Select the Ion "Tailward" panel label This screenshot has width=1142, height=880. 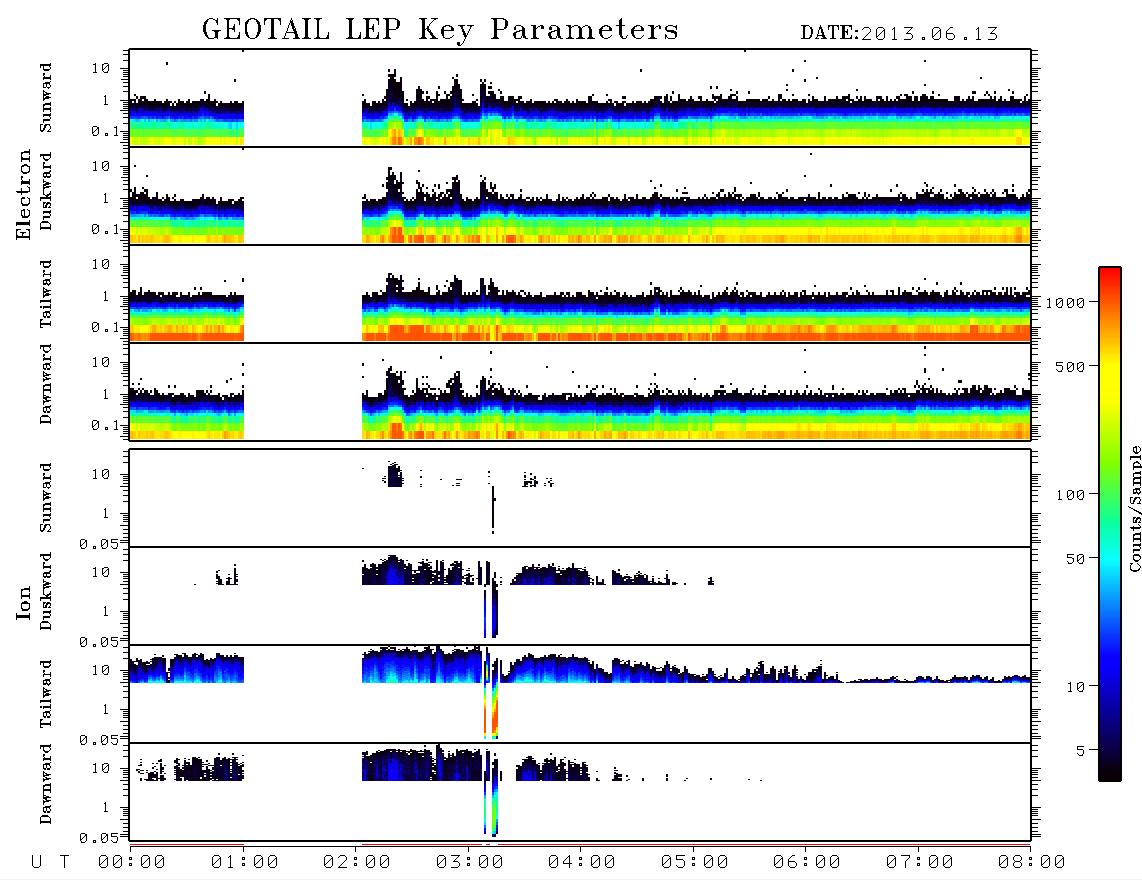(x=46, y=694)
